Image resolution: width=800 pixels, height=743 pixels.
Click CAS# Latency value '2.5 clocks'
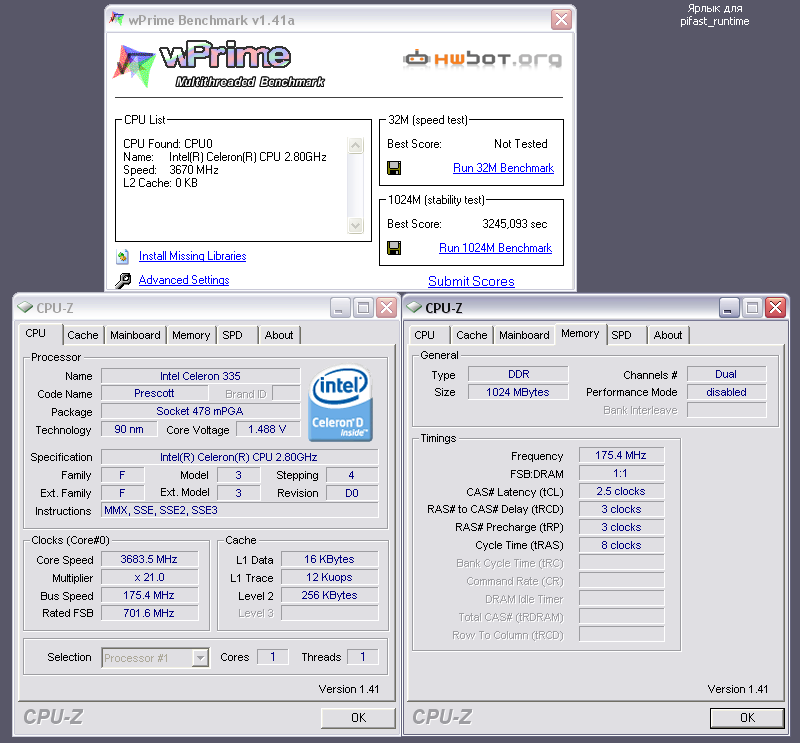(621, 491)
